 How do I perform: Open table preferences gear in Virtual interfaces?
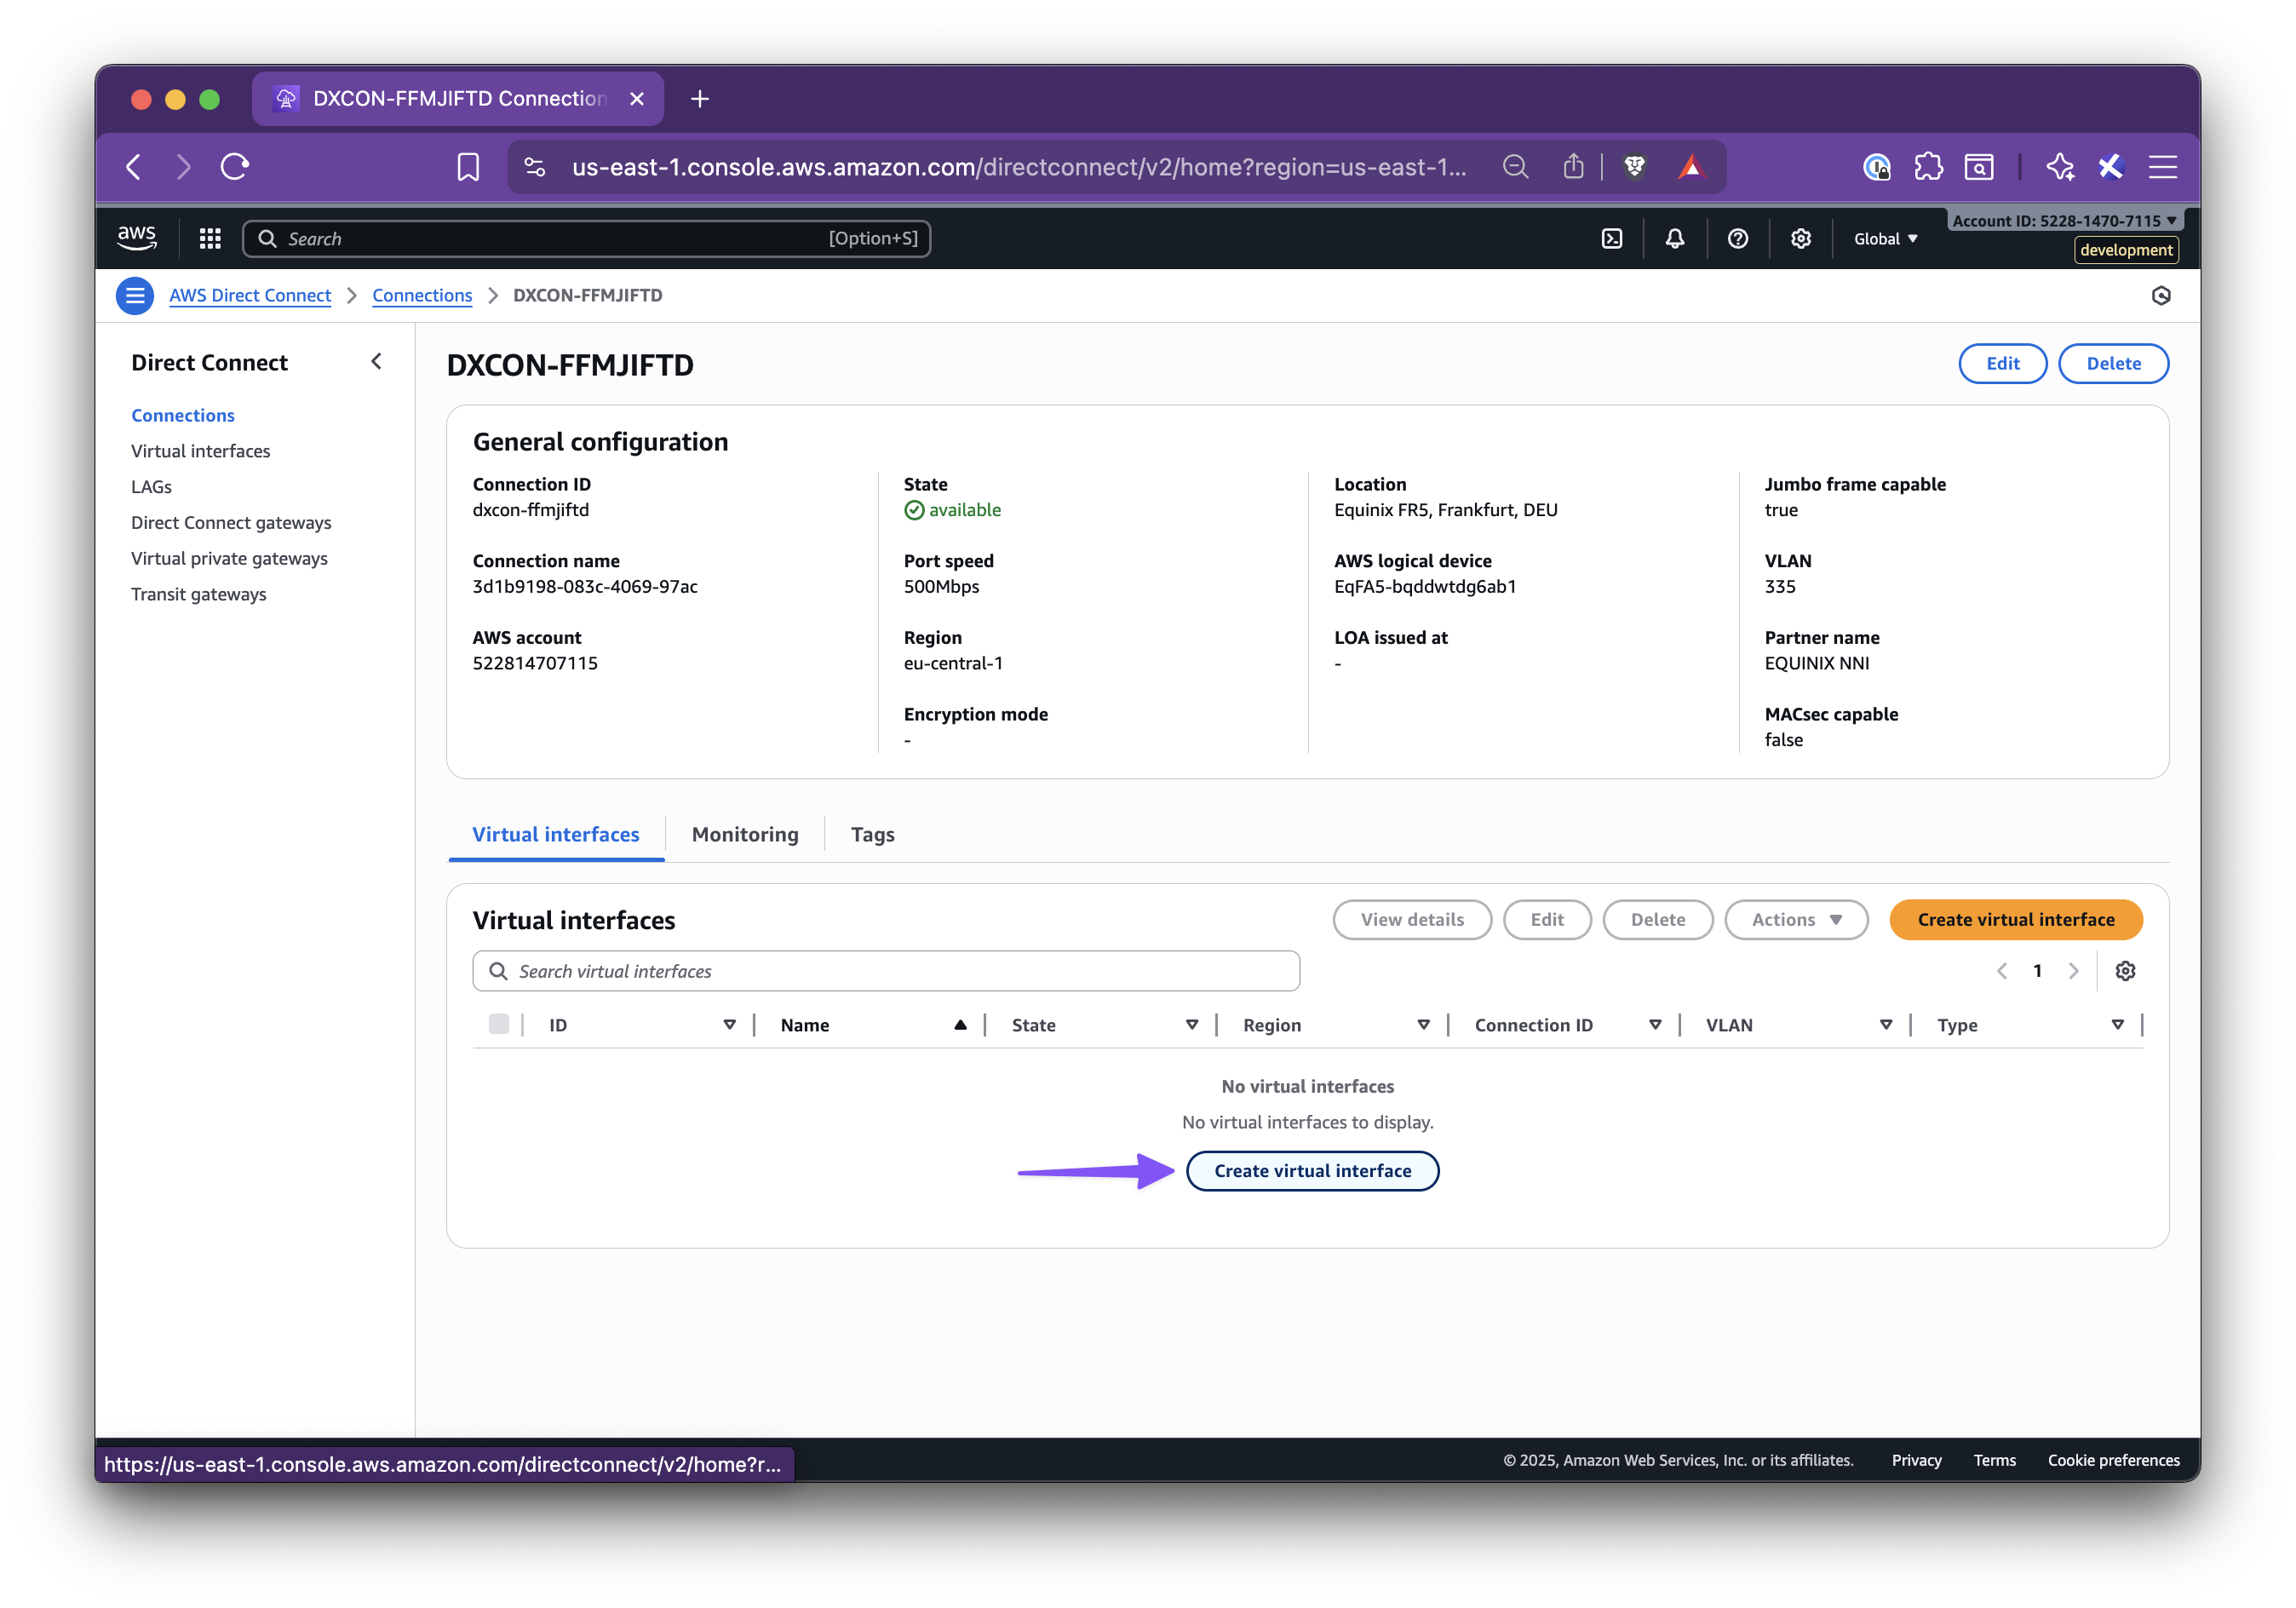(x=2126, y=970)
